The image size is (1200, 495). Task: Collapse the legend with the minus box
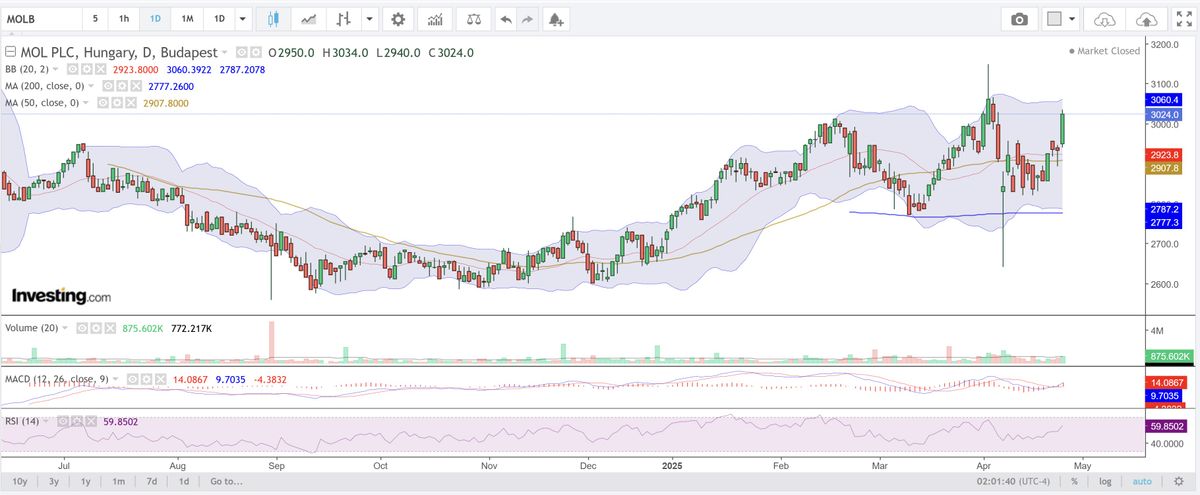10,52
